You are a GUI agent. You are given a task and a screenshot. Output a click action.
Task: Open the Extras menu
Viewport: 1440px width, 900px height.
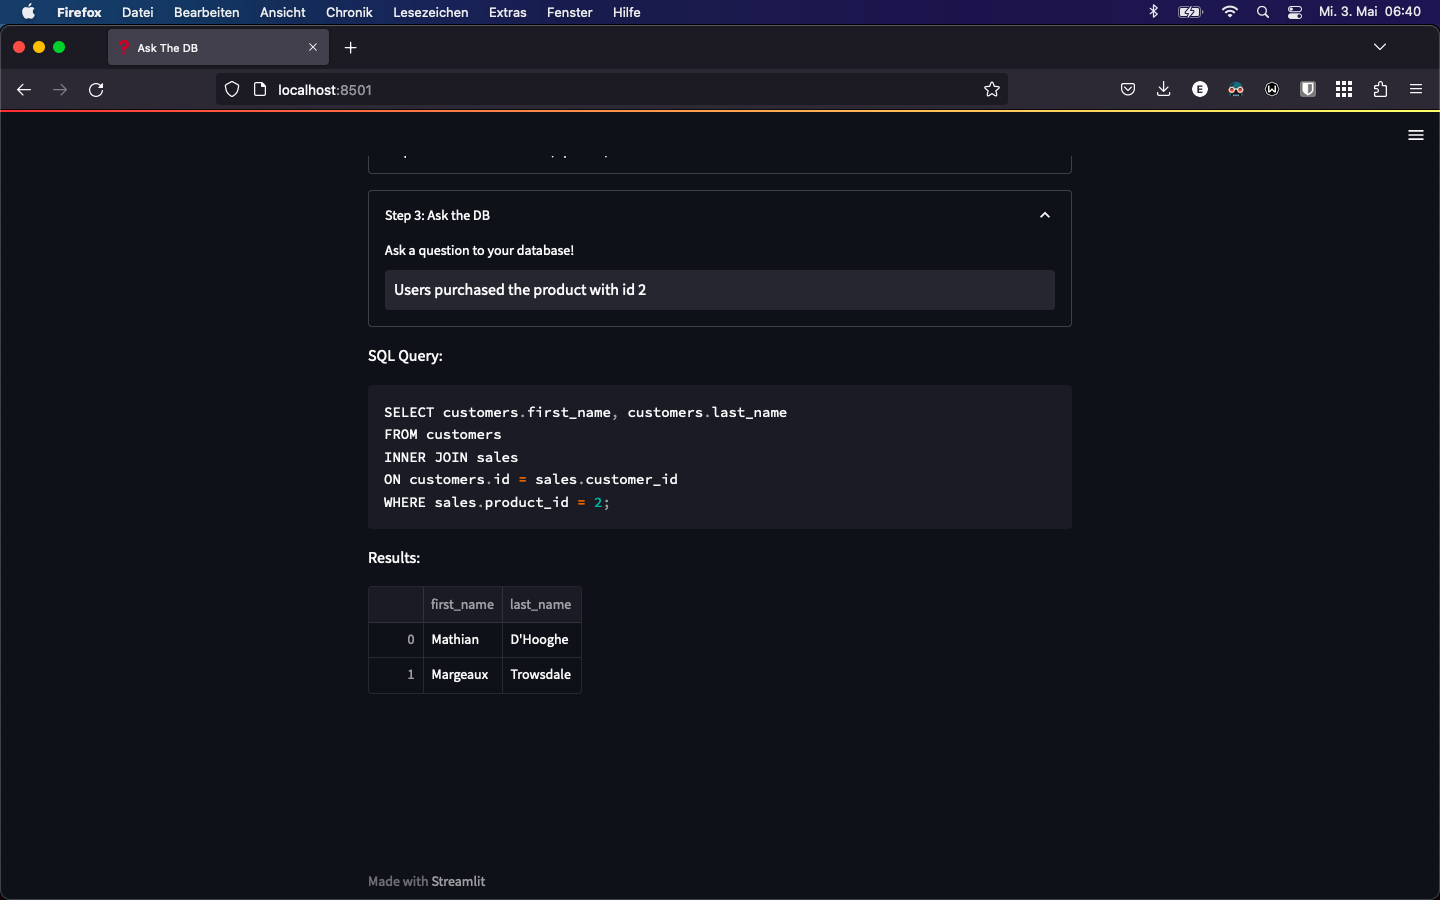[508, 12]
